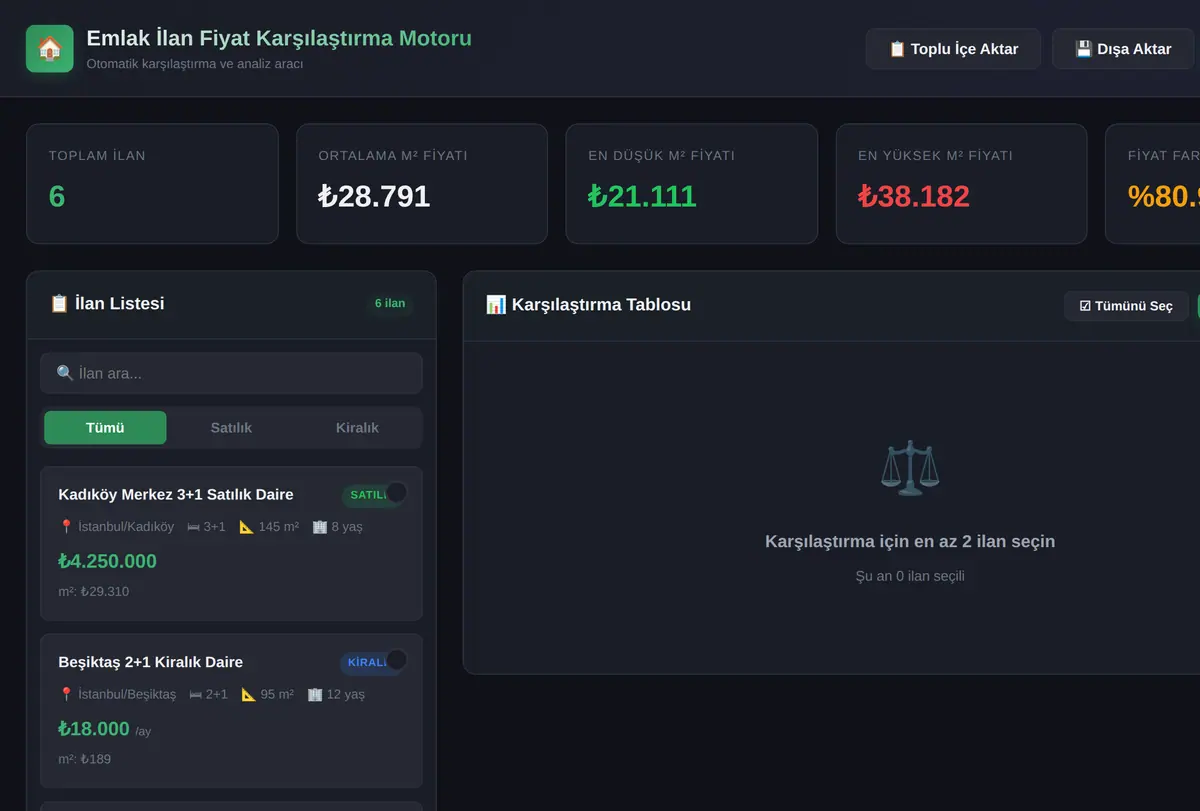Image resolution: width=1200 pixels, height=811 pixels.
Task: Click the İlan Listesi panel heading
Action: click(107, 303)
